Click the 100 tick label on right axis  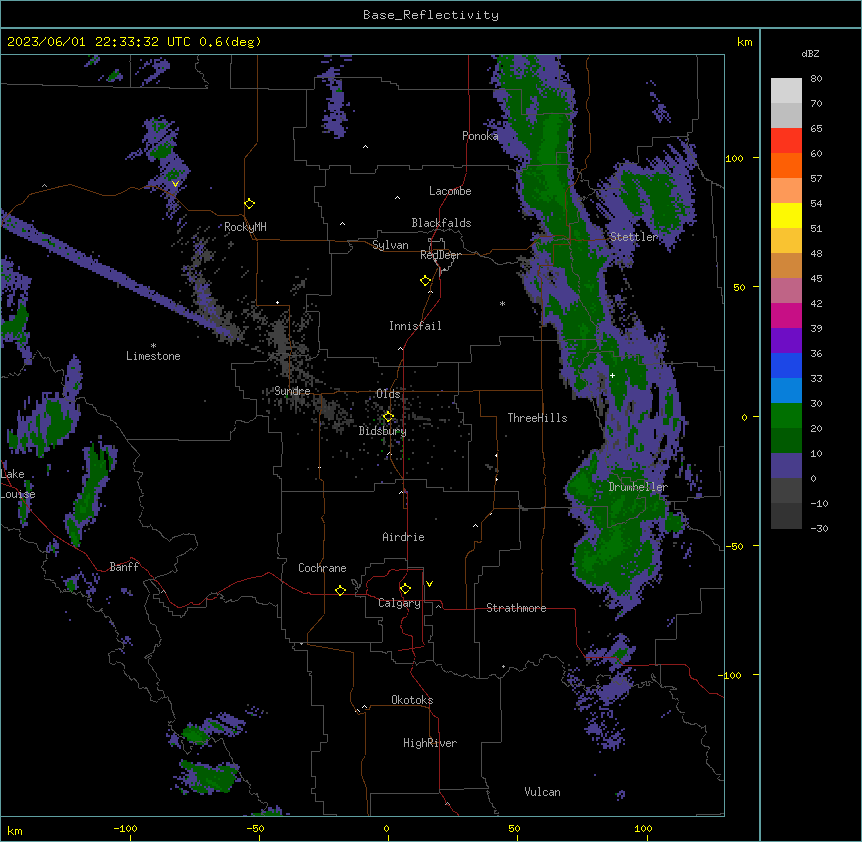[x=734, y=158]
